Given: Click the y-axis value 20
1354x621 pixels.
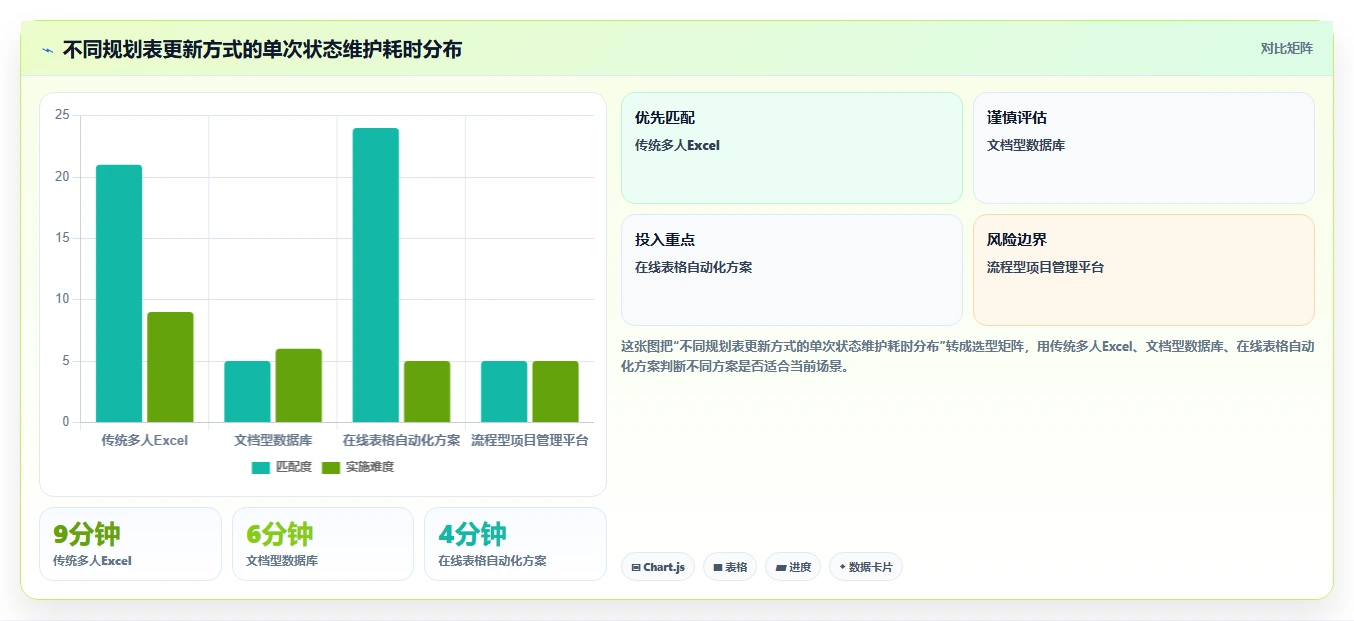Looking at the screenshot, I should click(x=62, y=177).
